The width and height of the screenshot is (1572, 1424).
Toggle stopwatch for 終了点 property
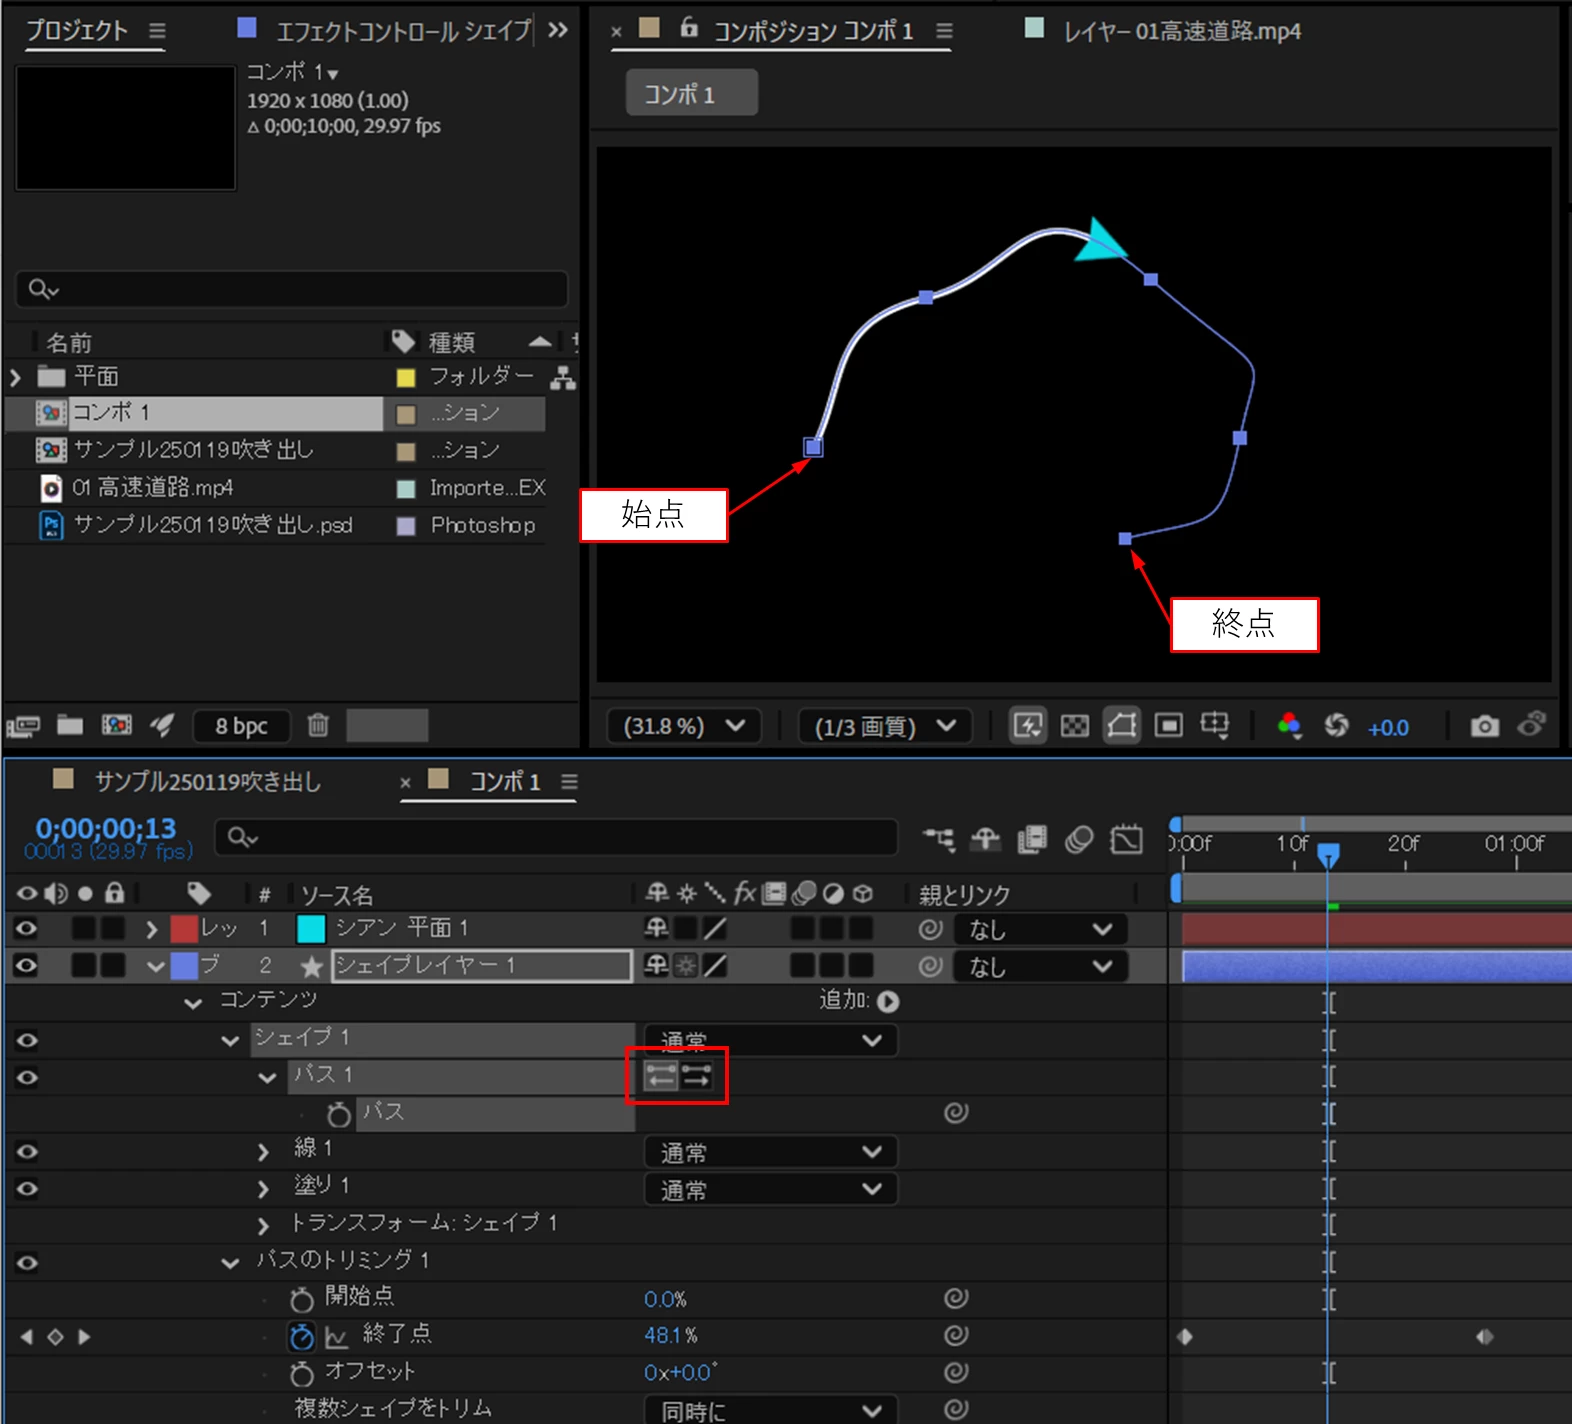(302, 1336)
